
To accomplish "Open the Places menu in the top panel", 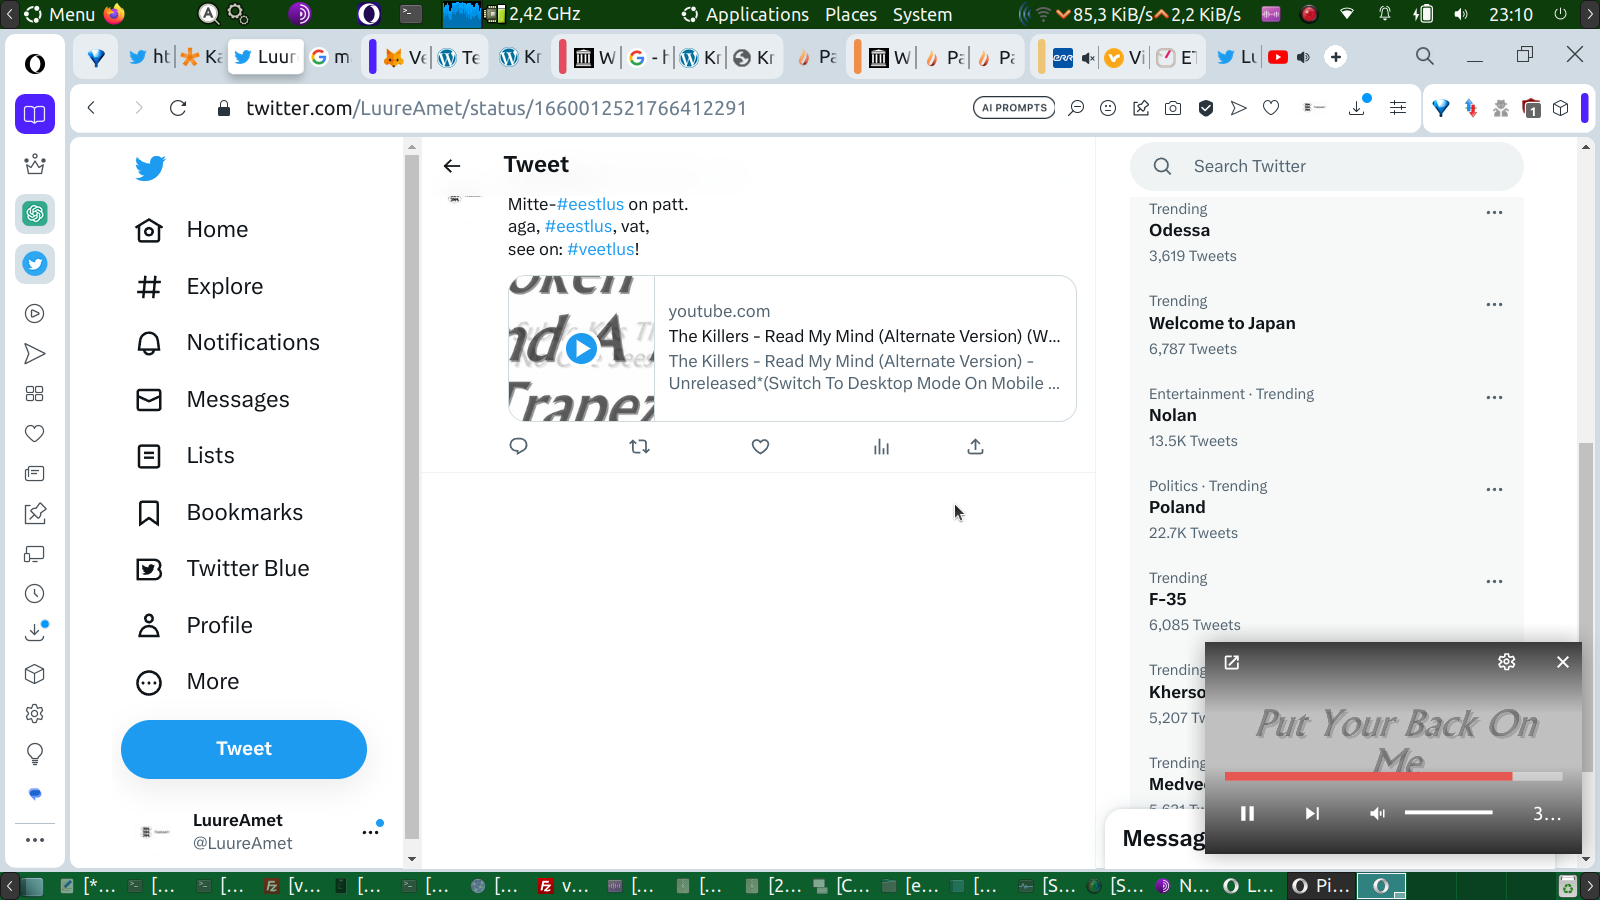I will (x=851, y=14).
